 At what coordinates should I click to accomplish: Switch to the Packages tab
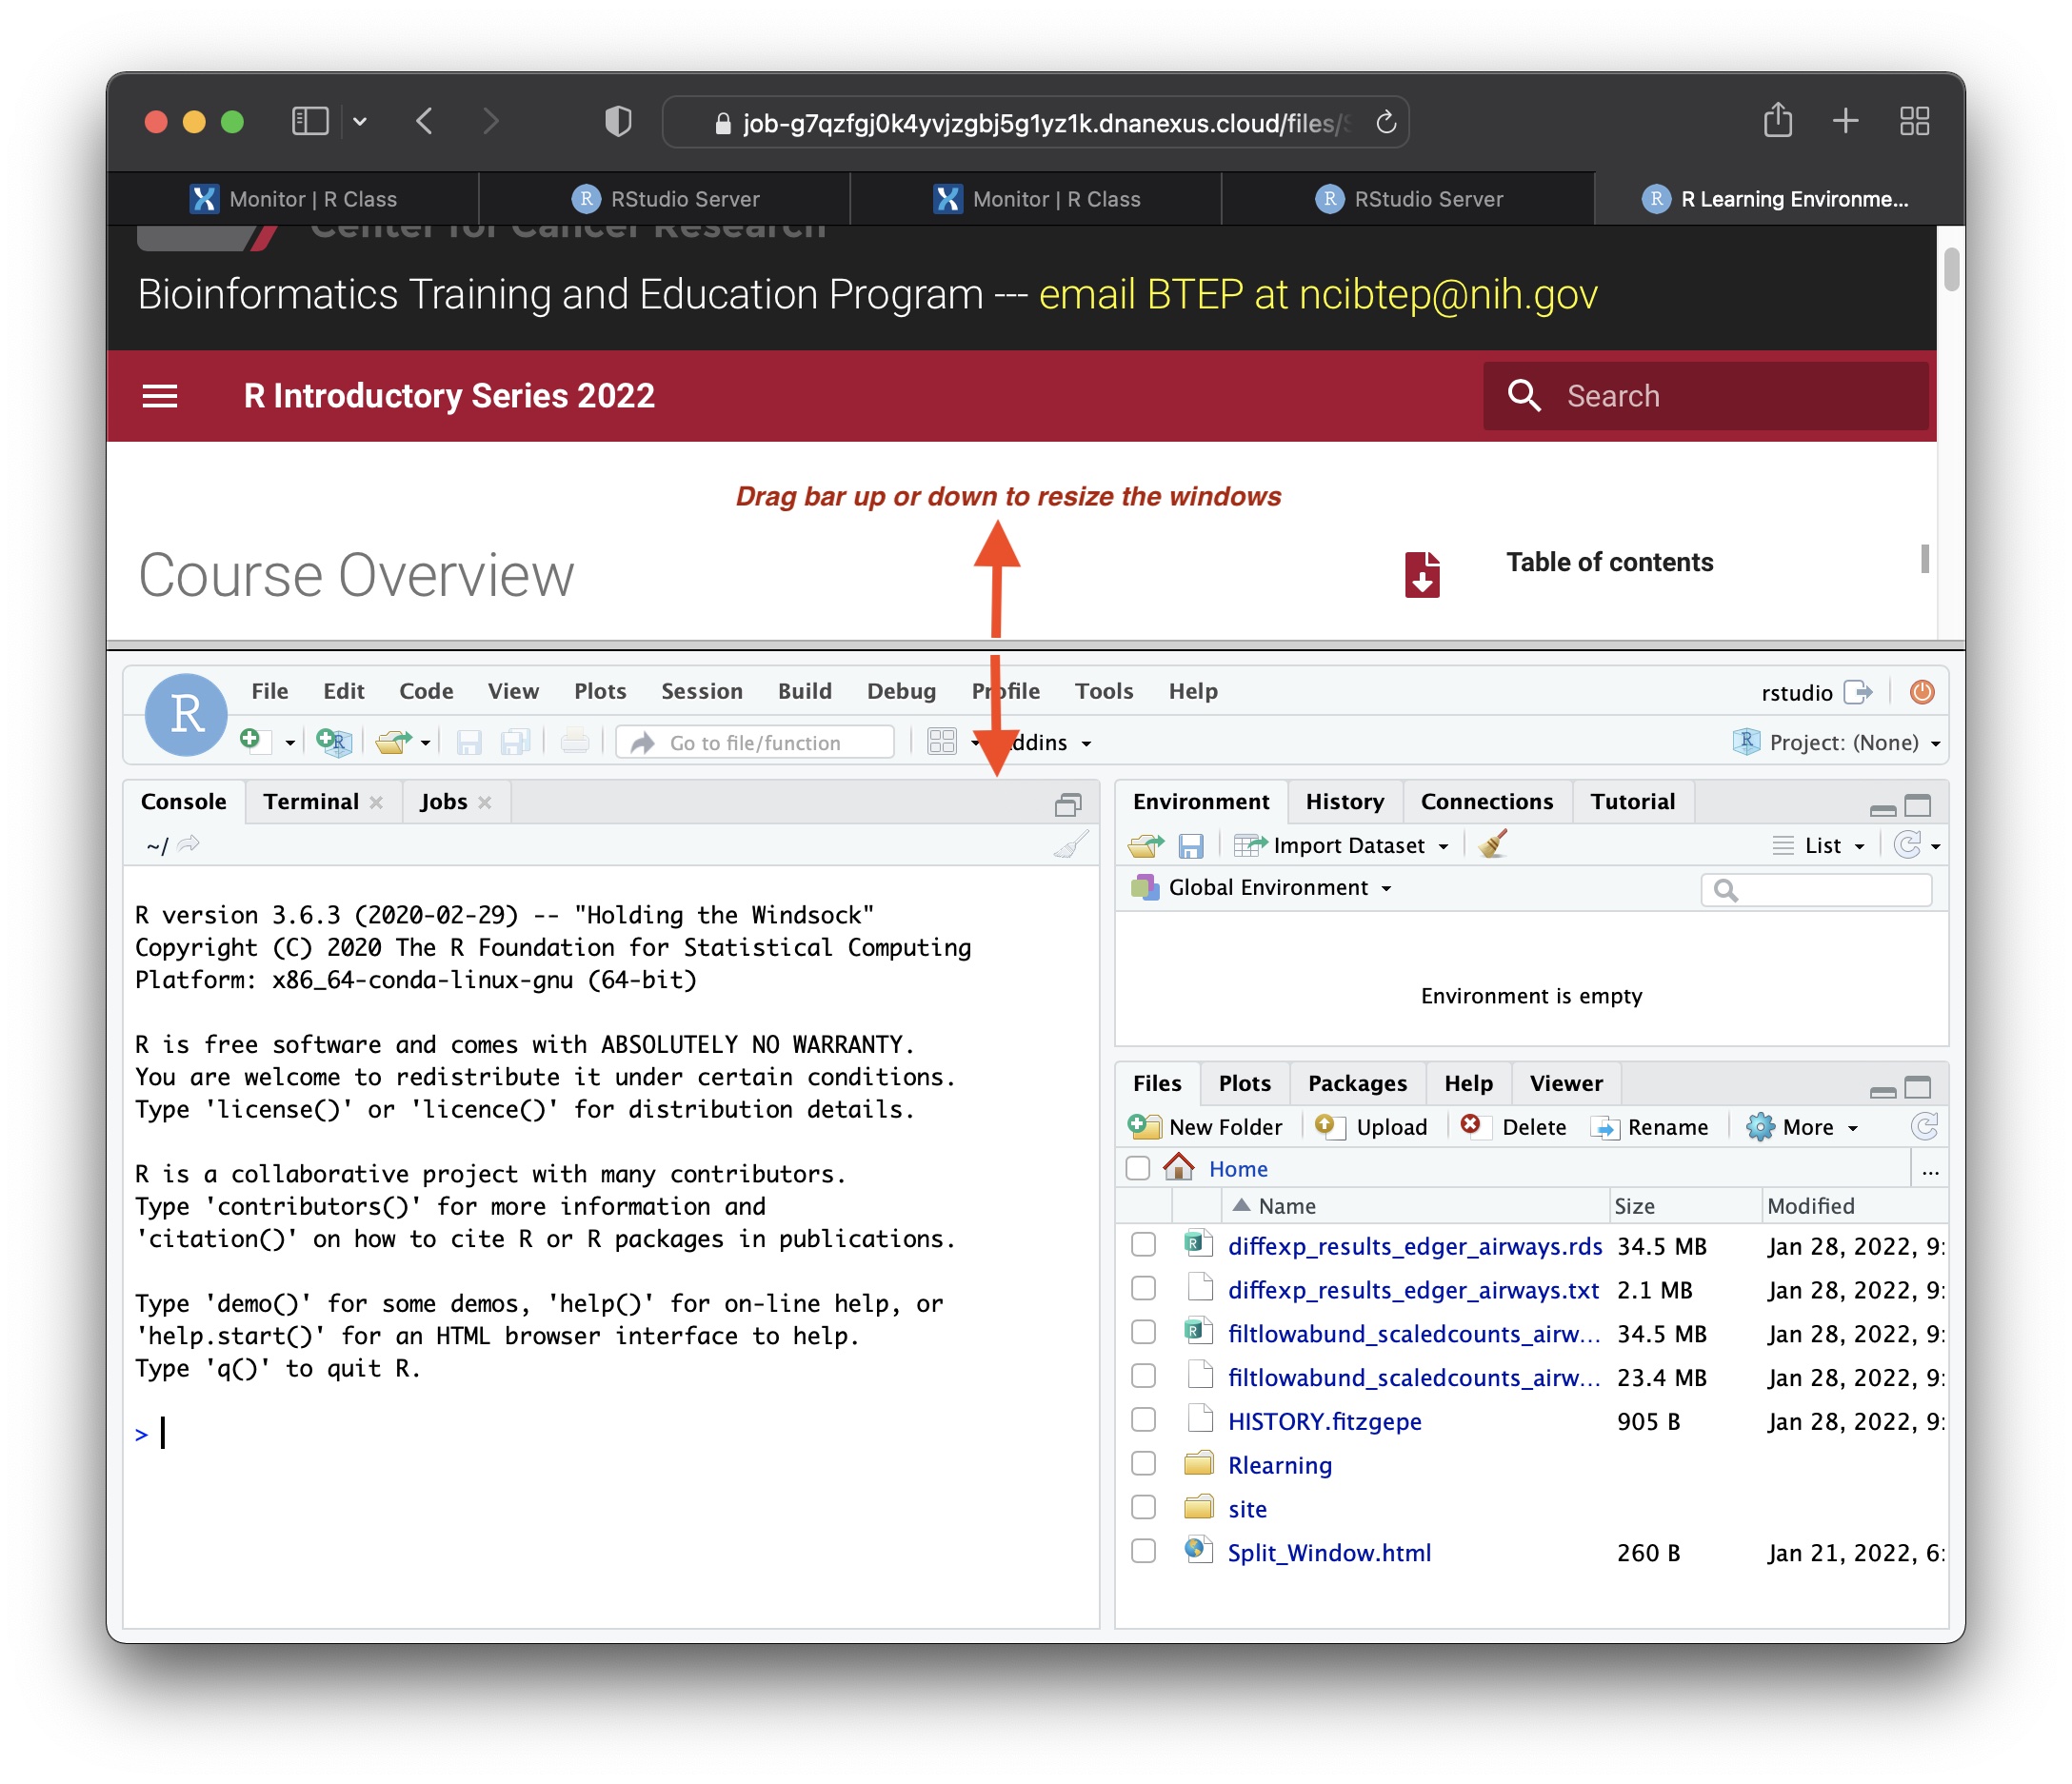pos(1356,1083)
